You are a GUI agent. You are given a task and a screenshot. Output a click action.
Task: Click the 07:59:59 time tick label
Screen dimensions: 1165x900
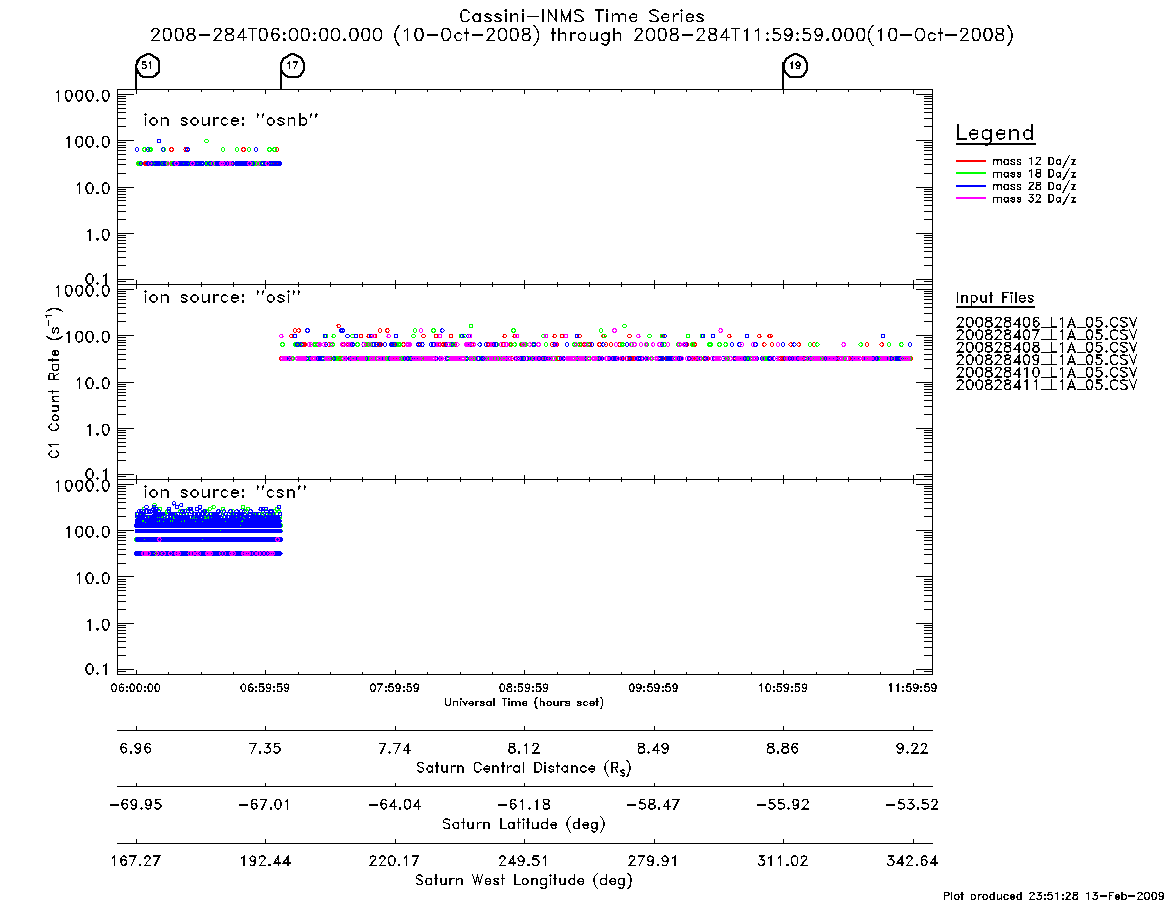coord(395,688)
